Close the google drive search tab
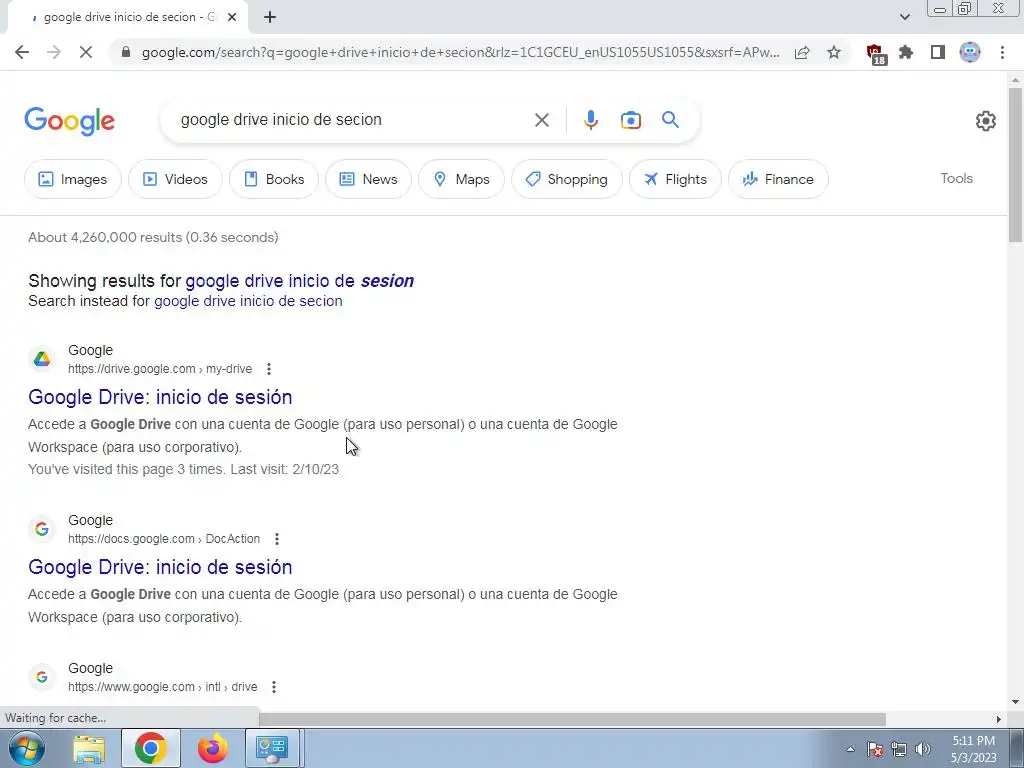This screenshot has height=768, width=1024. 232,17
